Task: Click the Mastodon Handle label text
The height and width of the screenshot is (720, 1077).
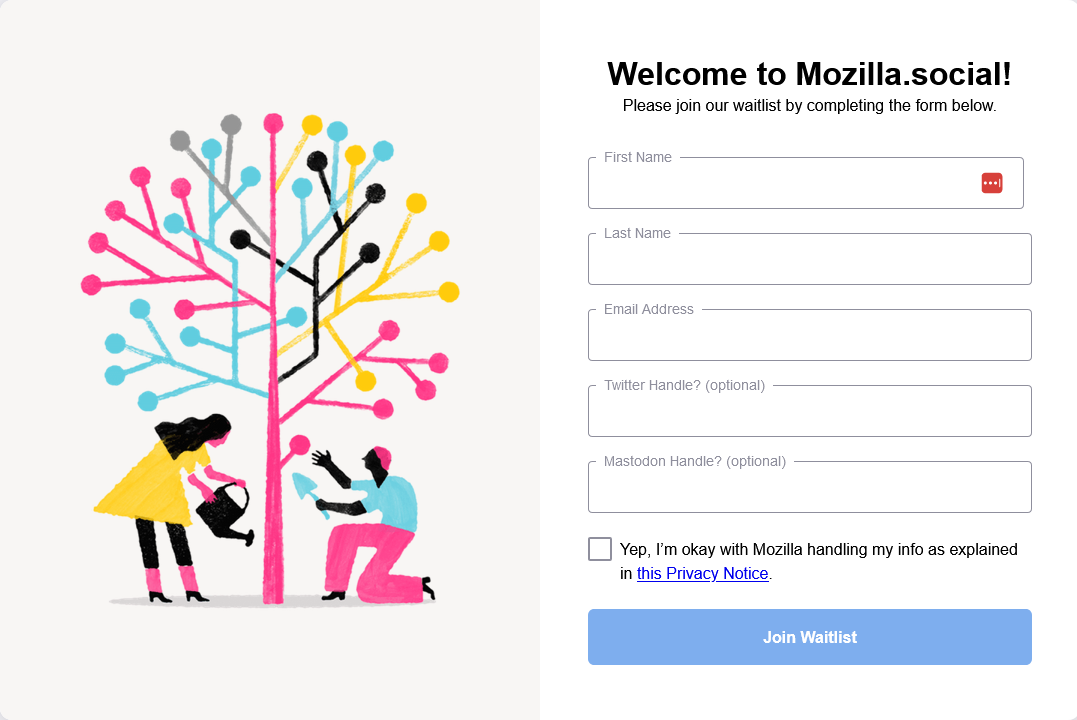Action: (x=695, y=461)
